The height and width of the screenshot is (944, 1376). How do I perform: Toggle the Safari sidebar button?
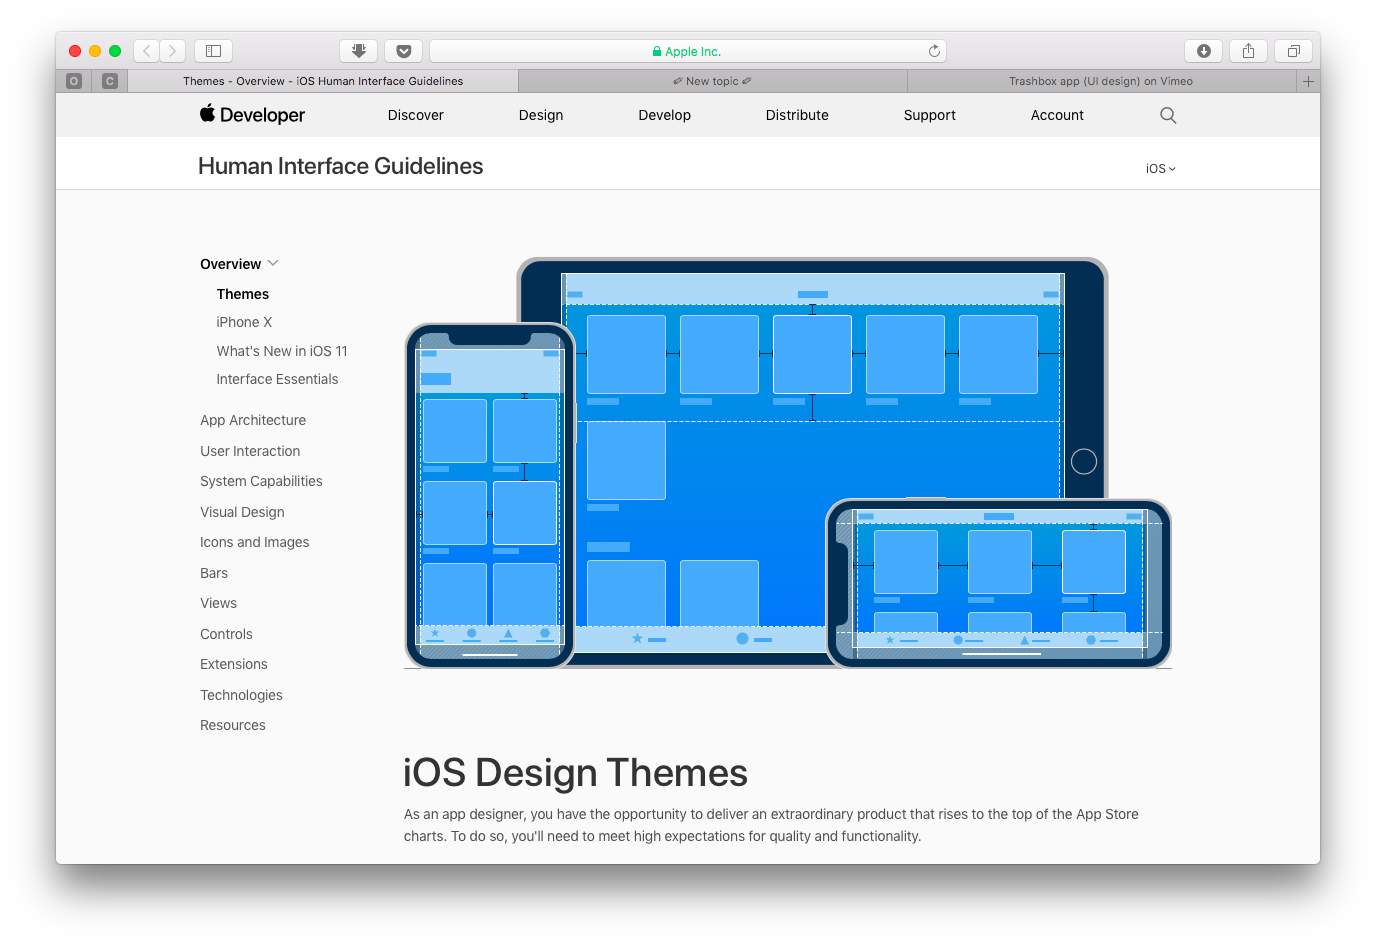point(213,51)
